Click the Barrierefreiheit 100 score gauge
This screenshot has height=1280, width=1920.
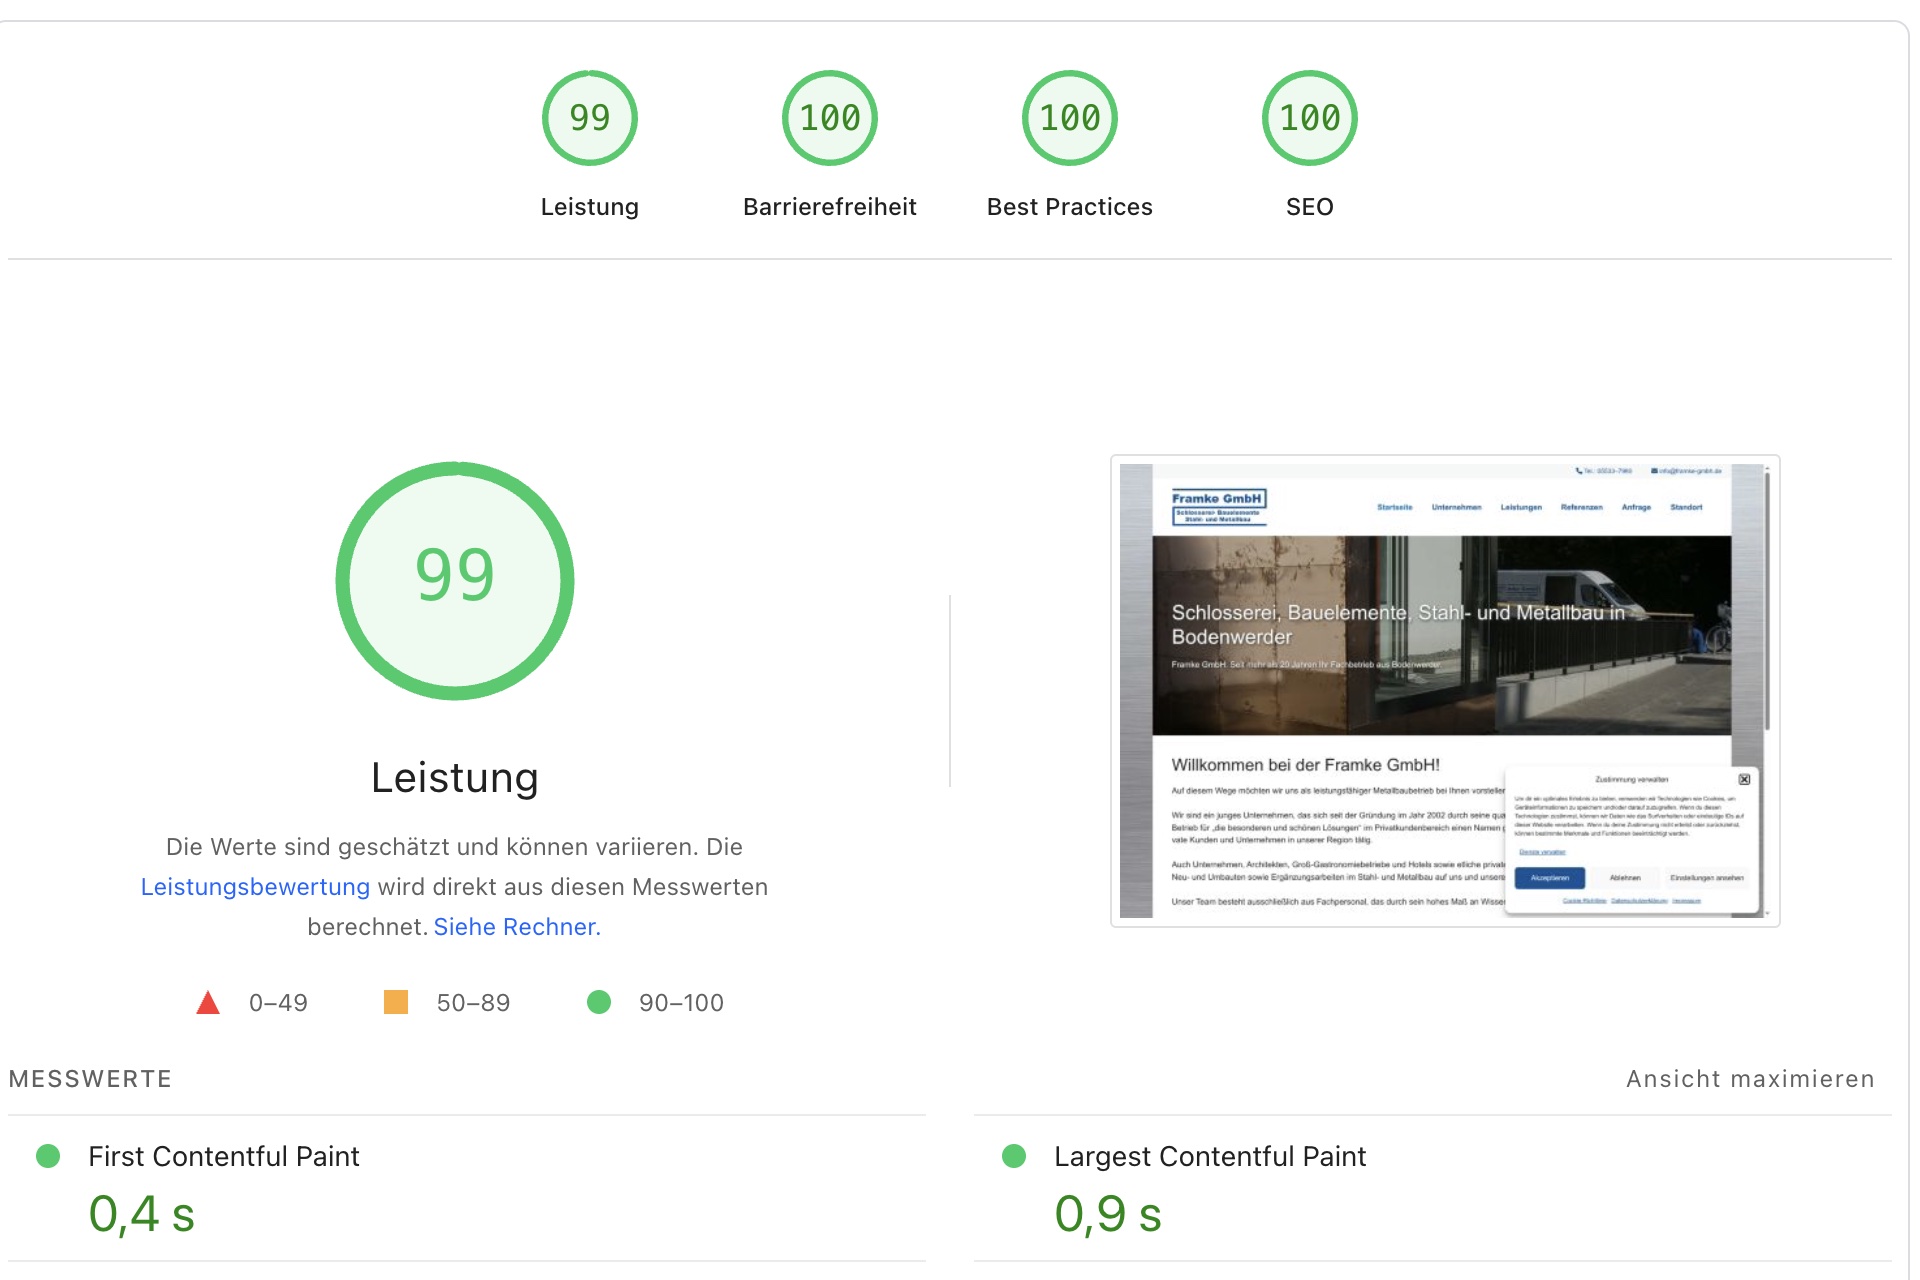point(830,117)
